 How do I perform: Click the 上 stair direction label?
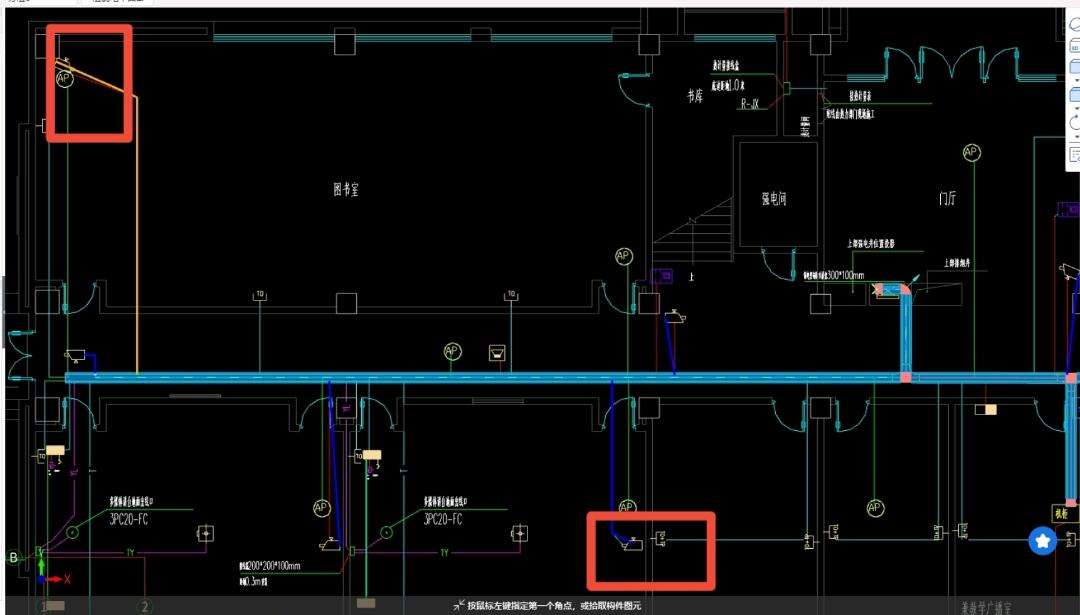pos(691,277)
